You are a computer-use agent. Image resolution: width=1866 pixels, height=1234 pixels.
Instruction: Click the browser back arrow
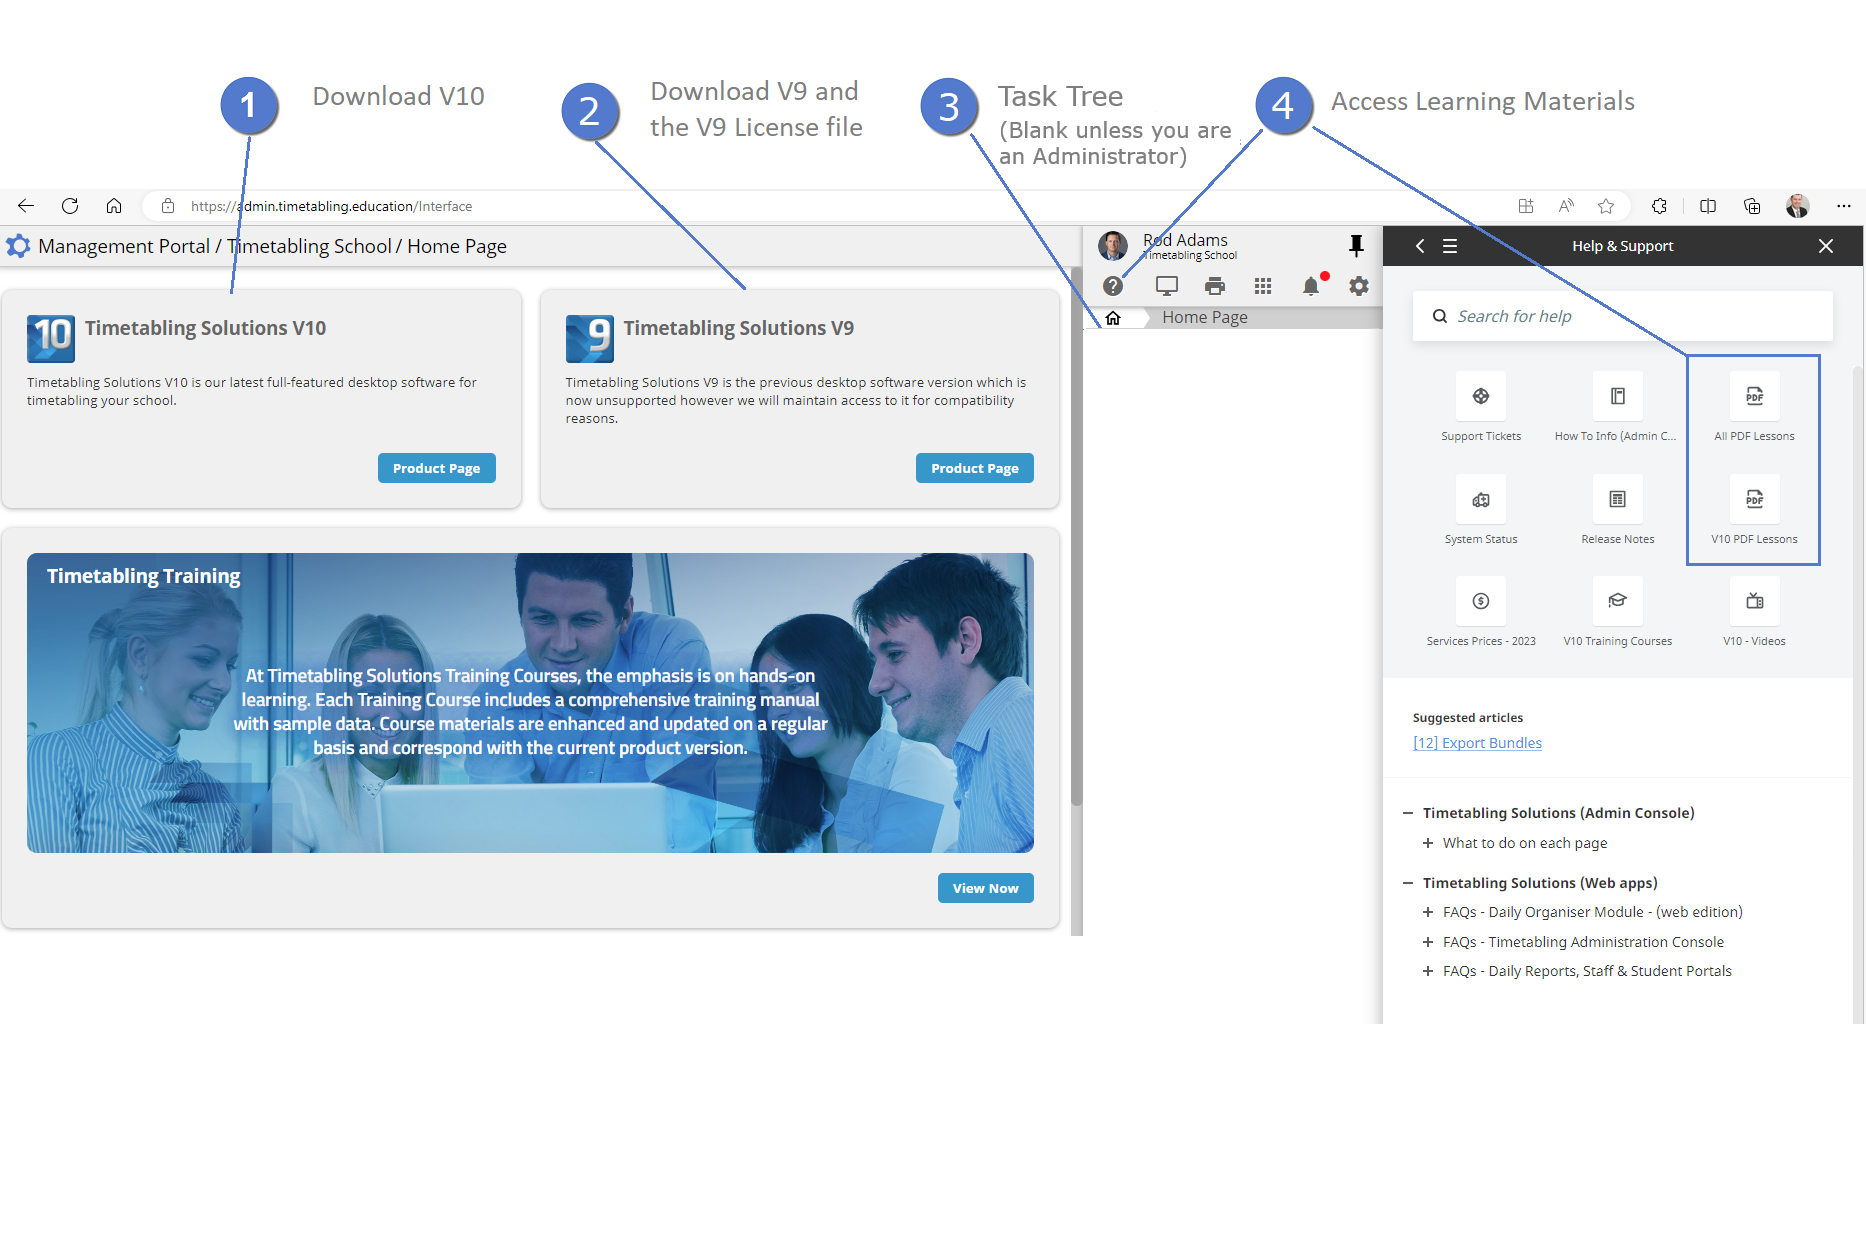[x=26, y=206]
